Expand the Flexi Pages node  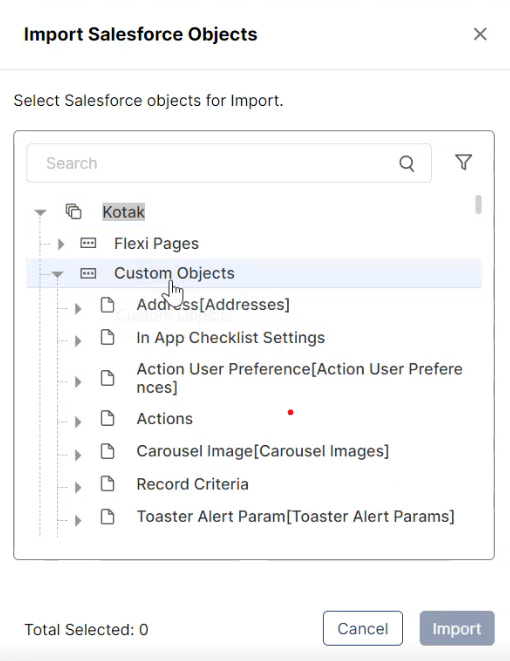(x=61, y=244)
